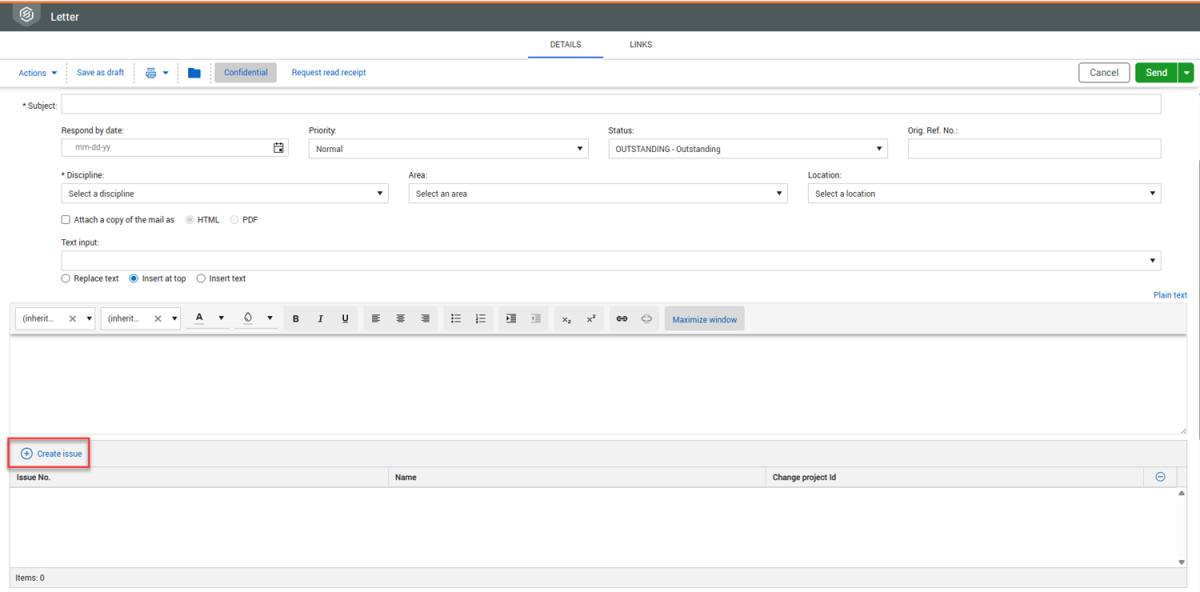Click the Bold formatting icon
Image resolution: width=1200 pixels, height=592 pixels.
[296, 319]
